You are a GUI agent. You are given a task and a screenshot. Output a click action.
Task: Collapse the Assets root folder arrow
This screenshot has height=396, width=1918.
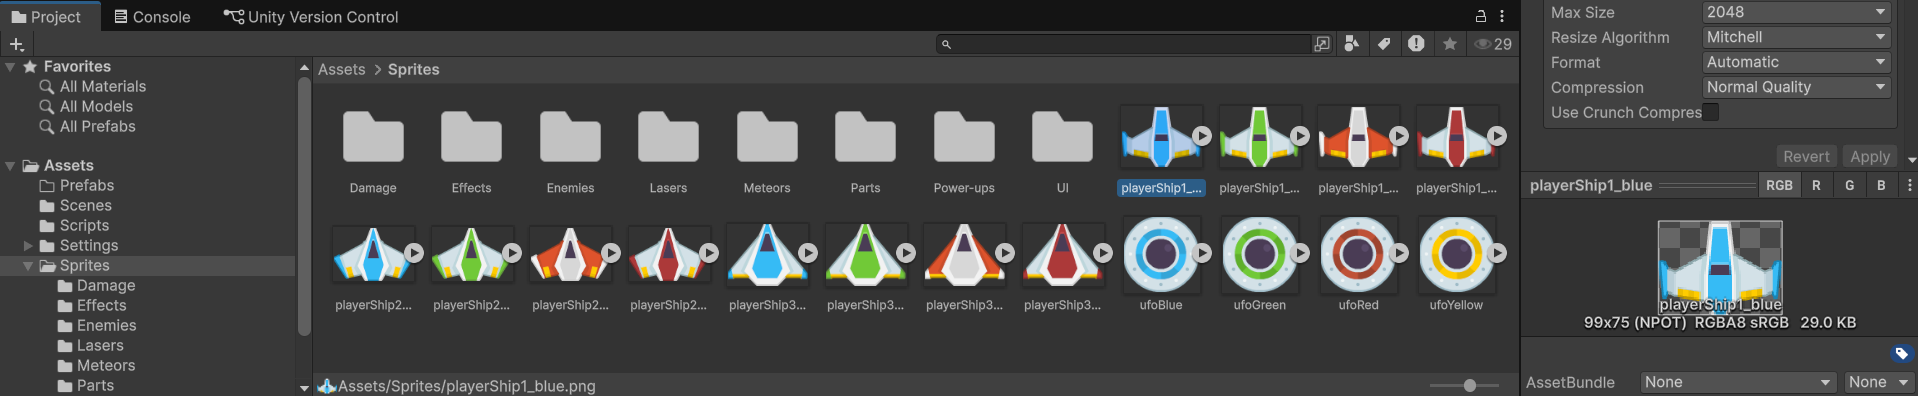[10, 165]
